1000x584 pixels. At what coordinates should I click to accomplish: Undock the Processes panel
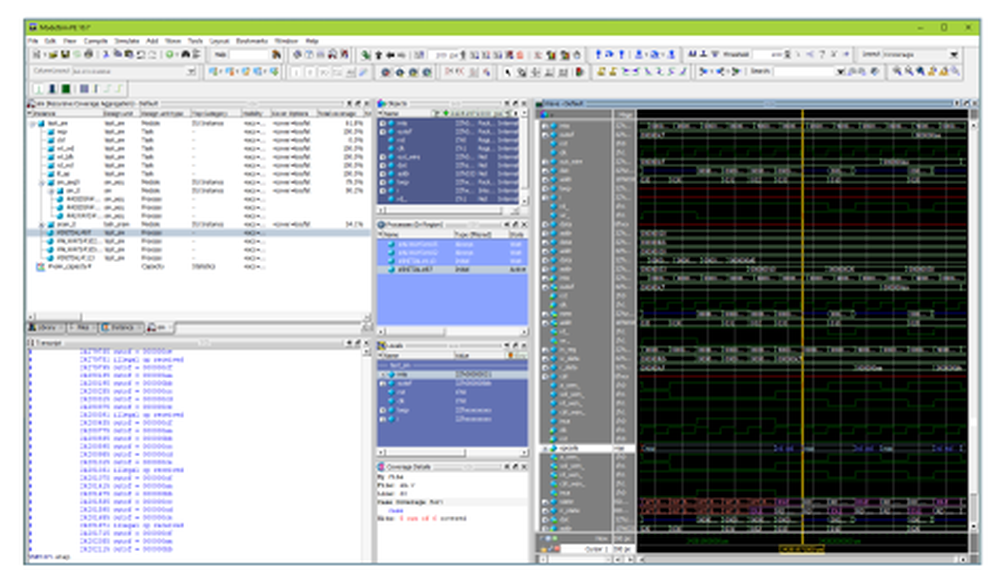point(515,225)
